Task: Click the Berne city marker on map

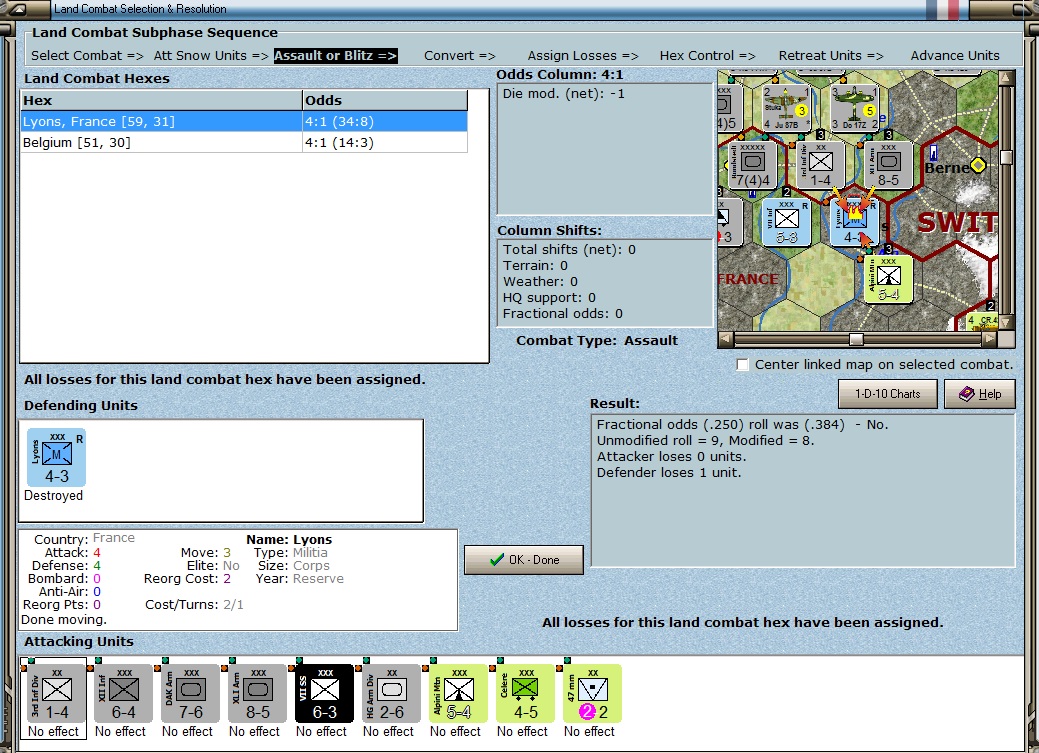Action: [x=978, y=165]
